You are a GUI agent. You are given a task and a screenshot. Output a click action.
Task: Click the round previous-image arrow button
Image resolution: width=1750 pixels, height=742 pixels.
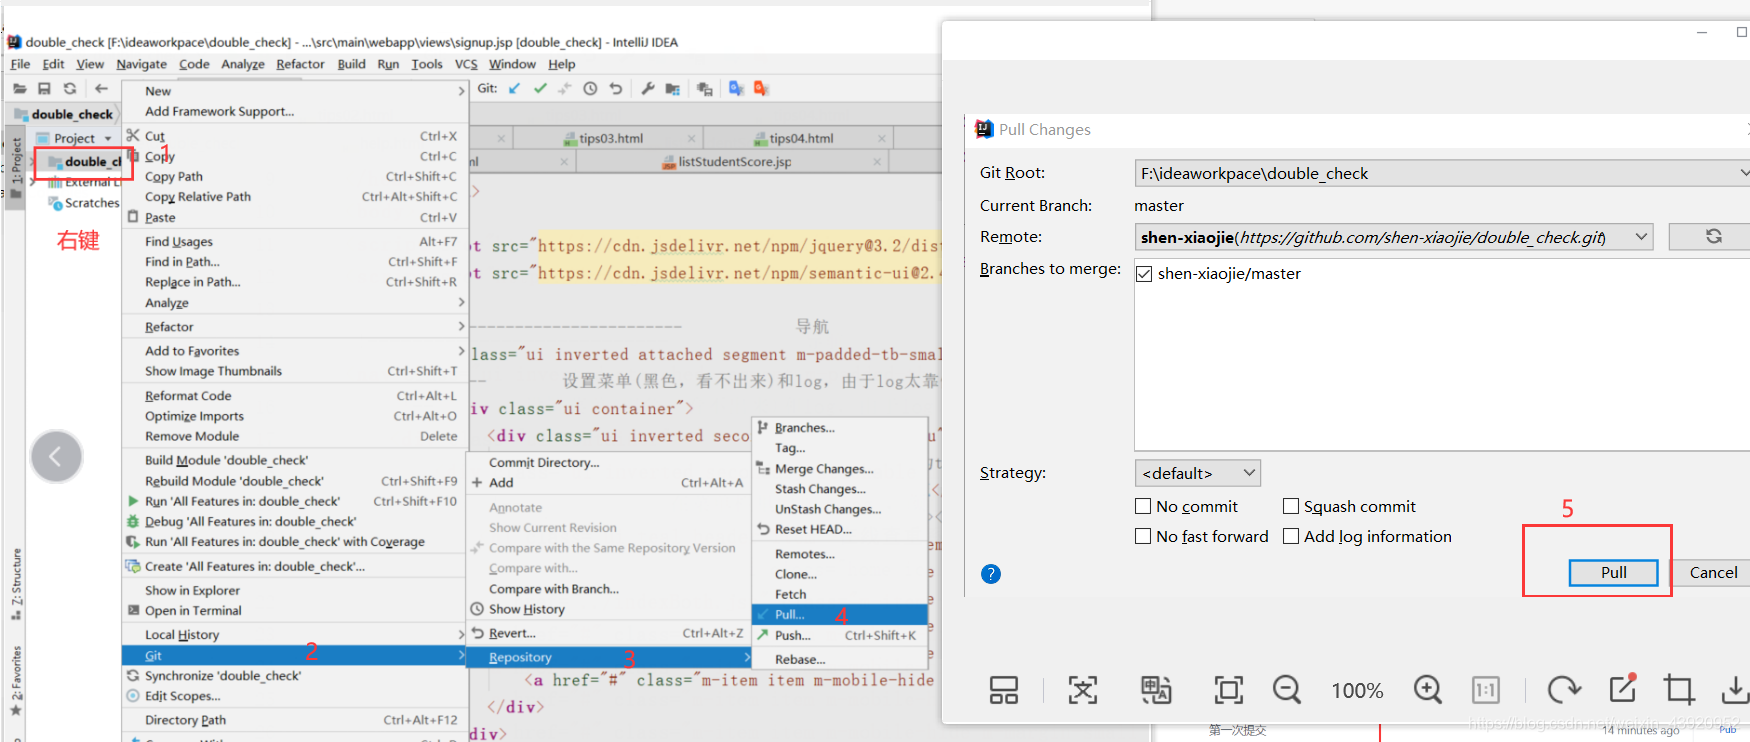(x=56, y=457)
